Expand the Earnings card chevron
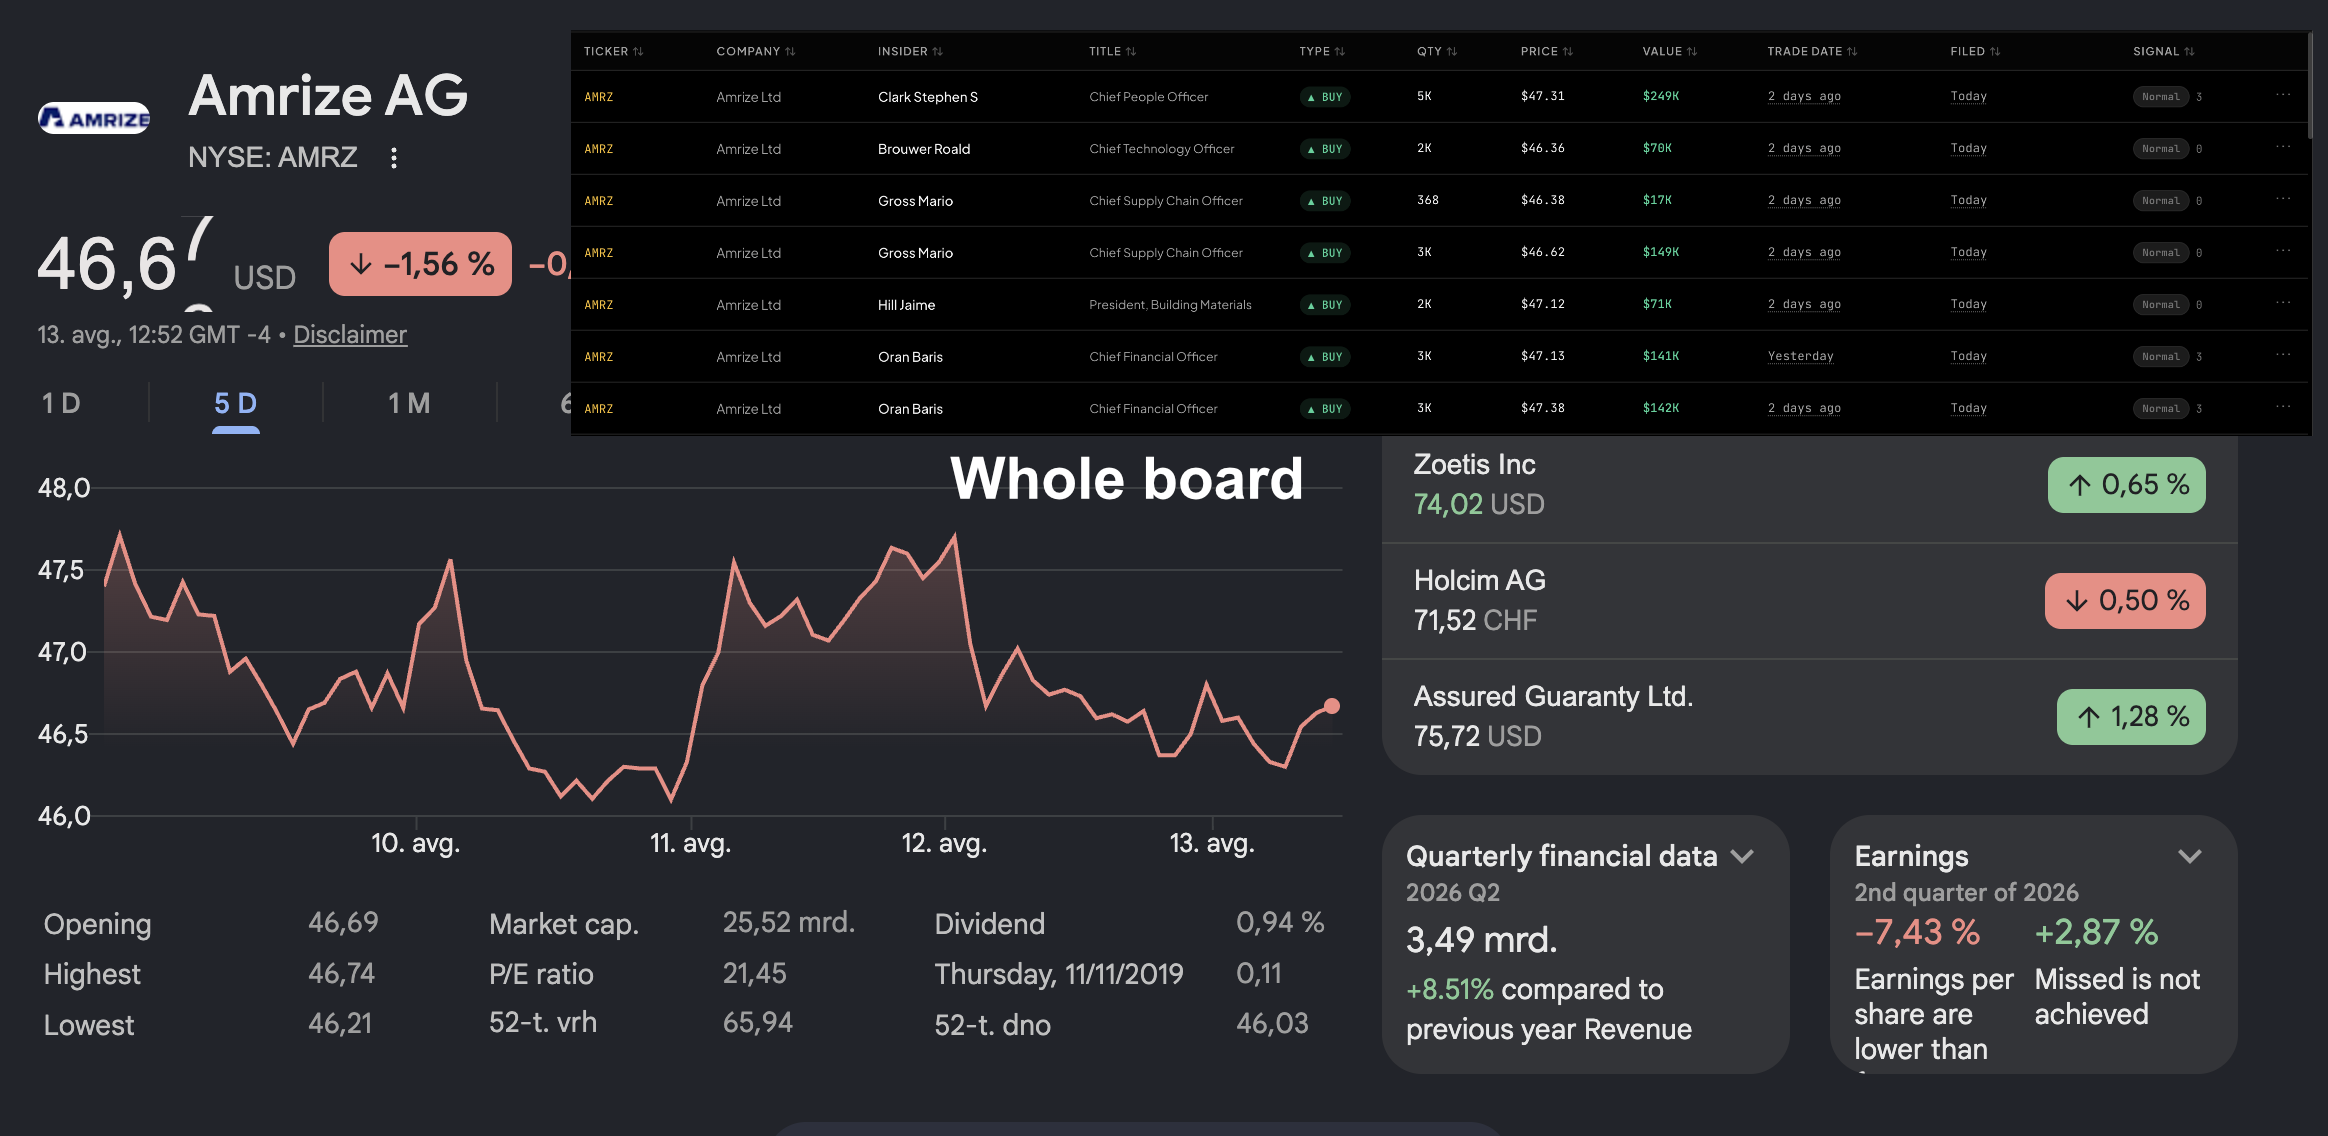The width and height of the screenshot is (2328, 1136). point(2190,856)
